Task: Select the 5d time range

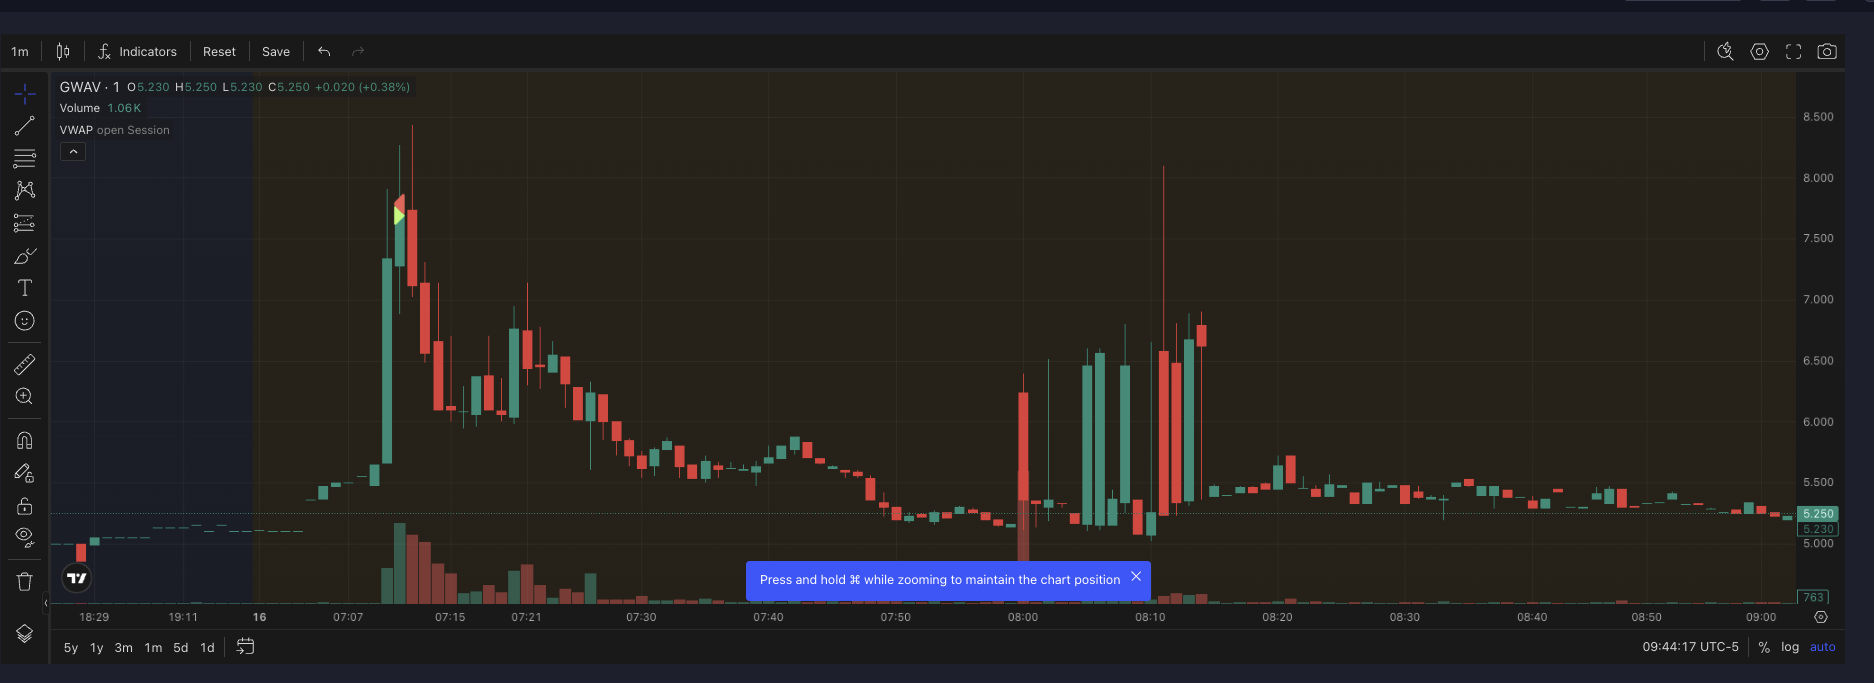Action: pos(181,648)
